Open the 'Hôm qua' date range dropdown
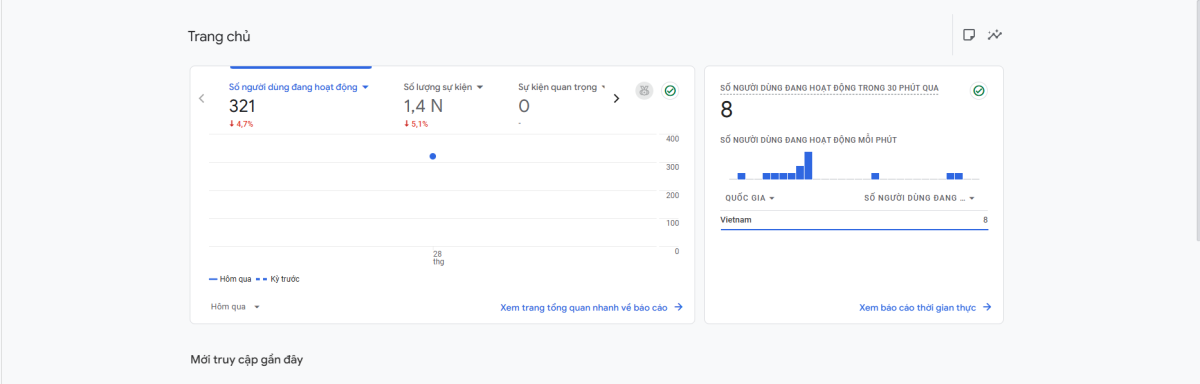1200x384 pixels. 235,307
